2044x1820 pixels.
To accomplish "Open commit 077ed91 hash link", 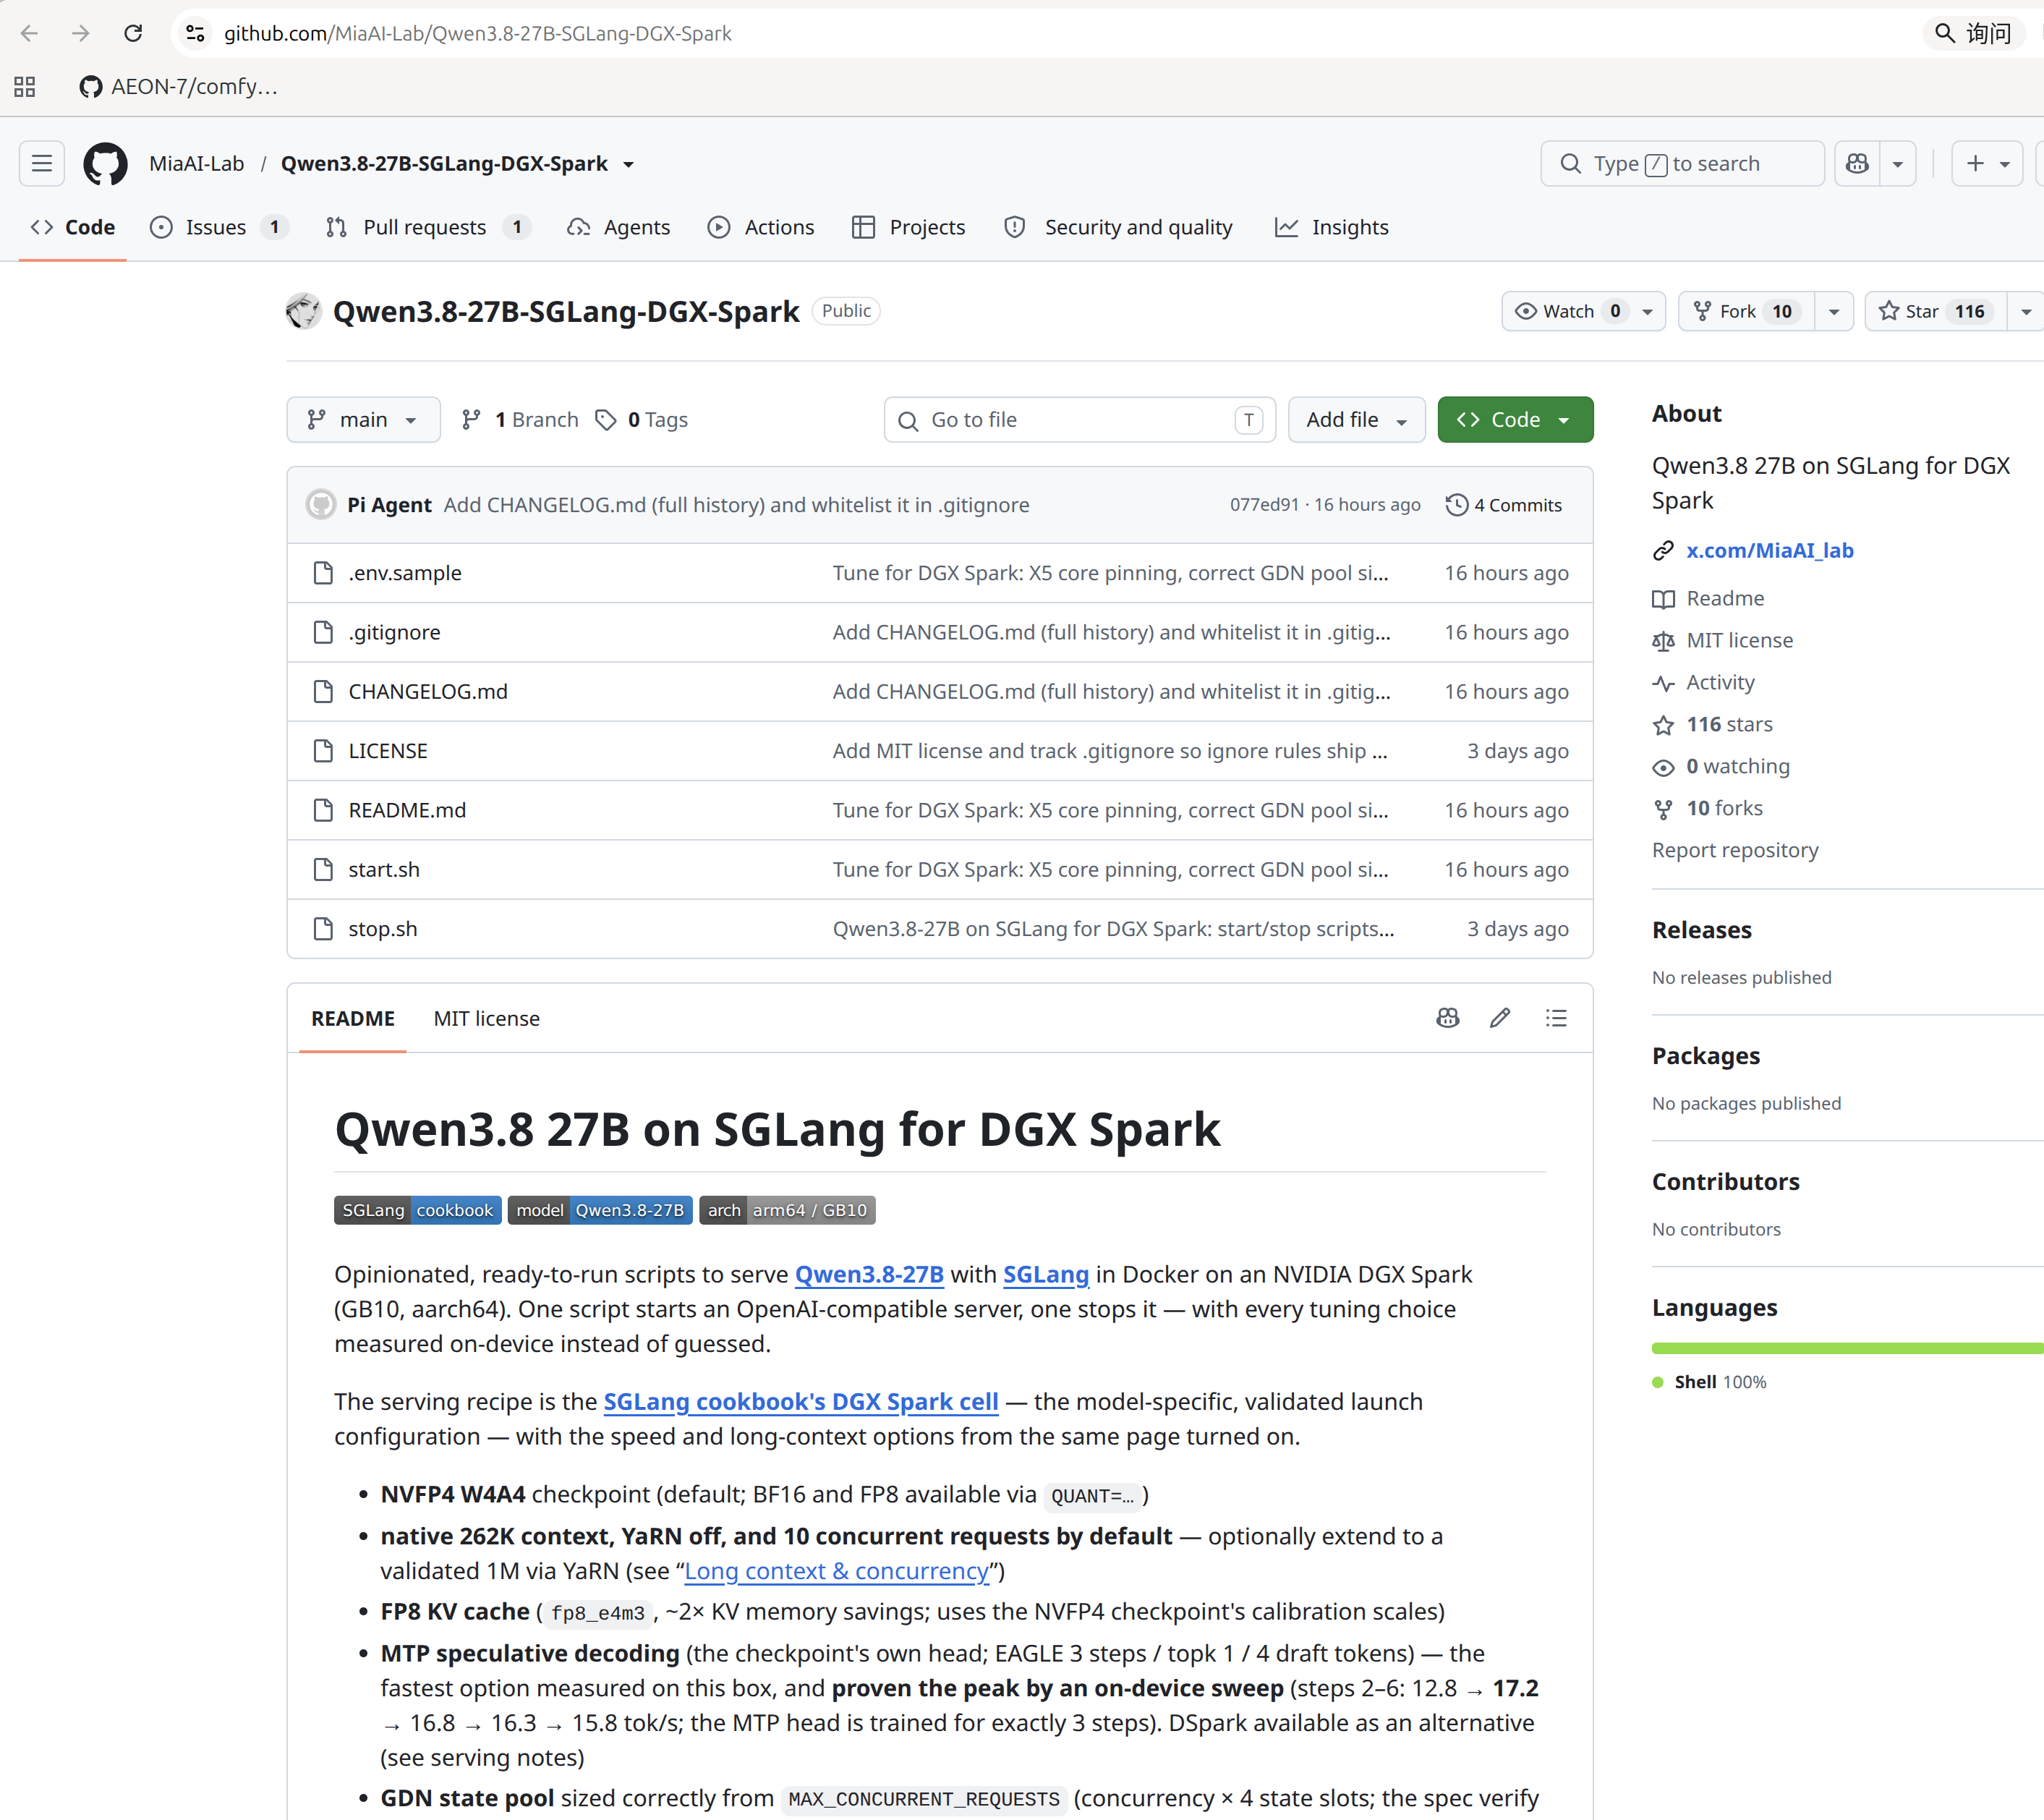I will tap(1264, 505).
